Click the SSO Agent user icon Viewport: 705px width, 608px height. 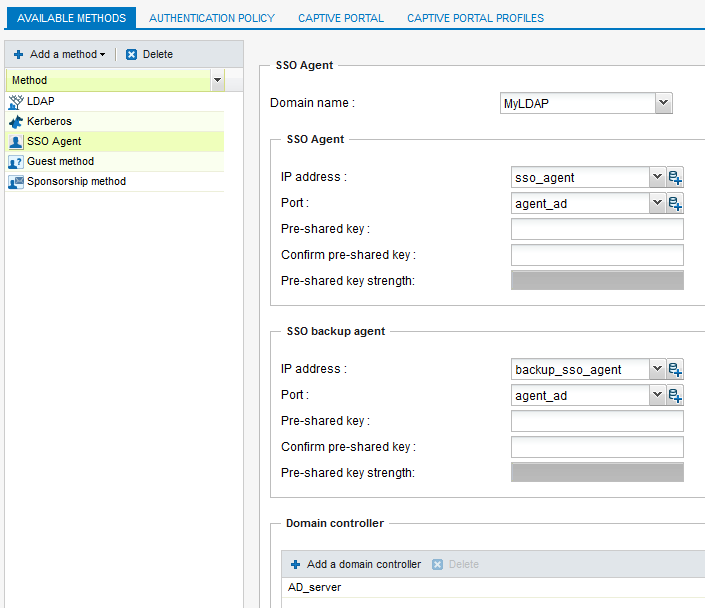pos(16,142)
